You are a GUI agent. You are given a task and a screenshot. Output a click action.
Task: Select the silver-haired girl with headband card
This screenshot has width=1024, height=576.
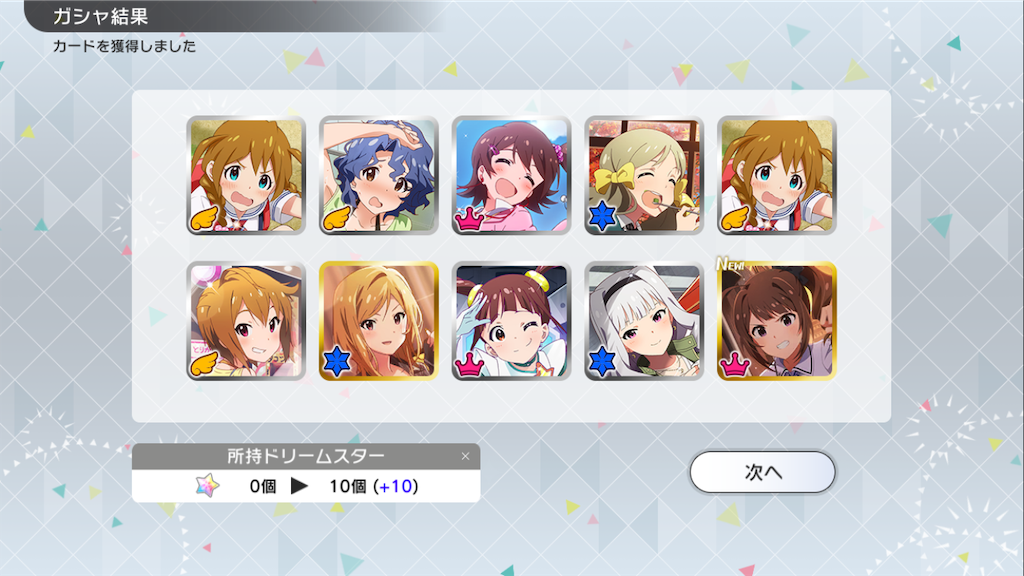[x=644, y=321]
